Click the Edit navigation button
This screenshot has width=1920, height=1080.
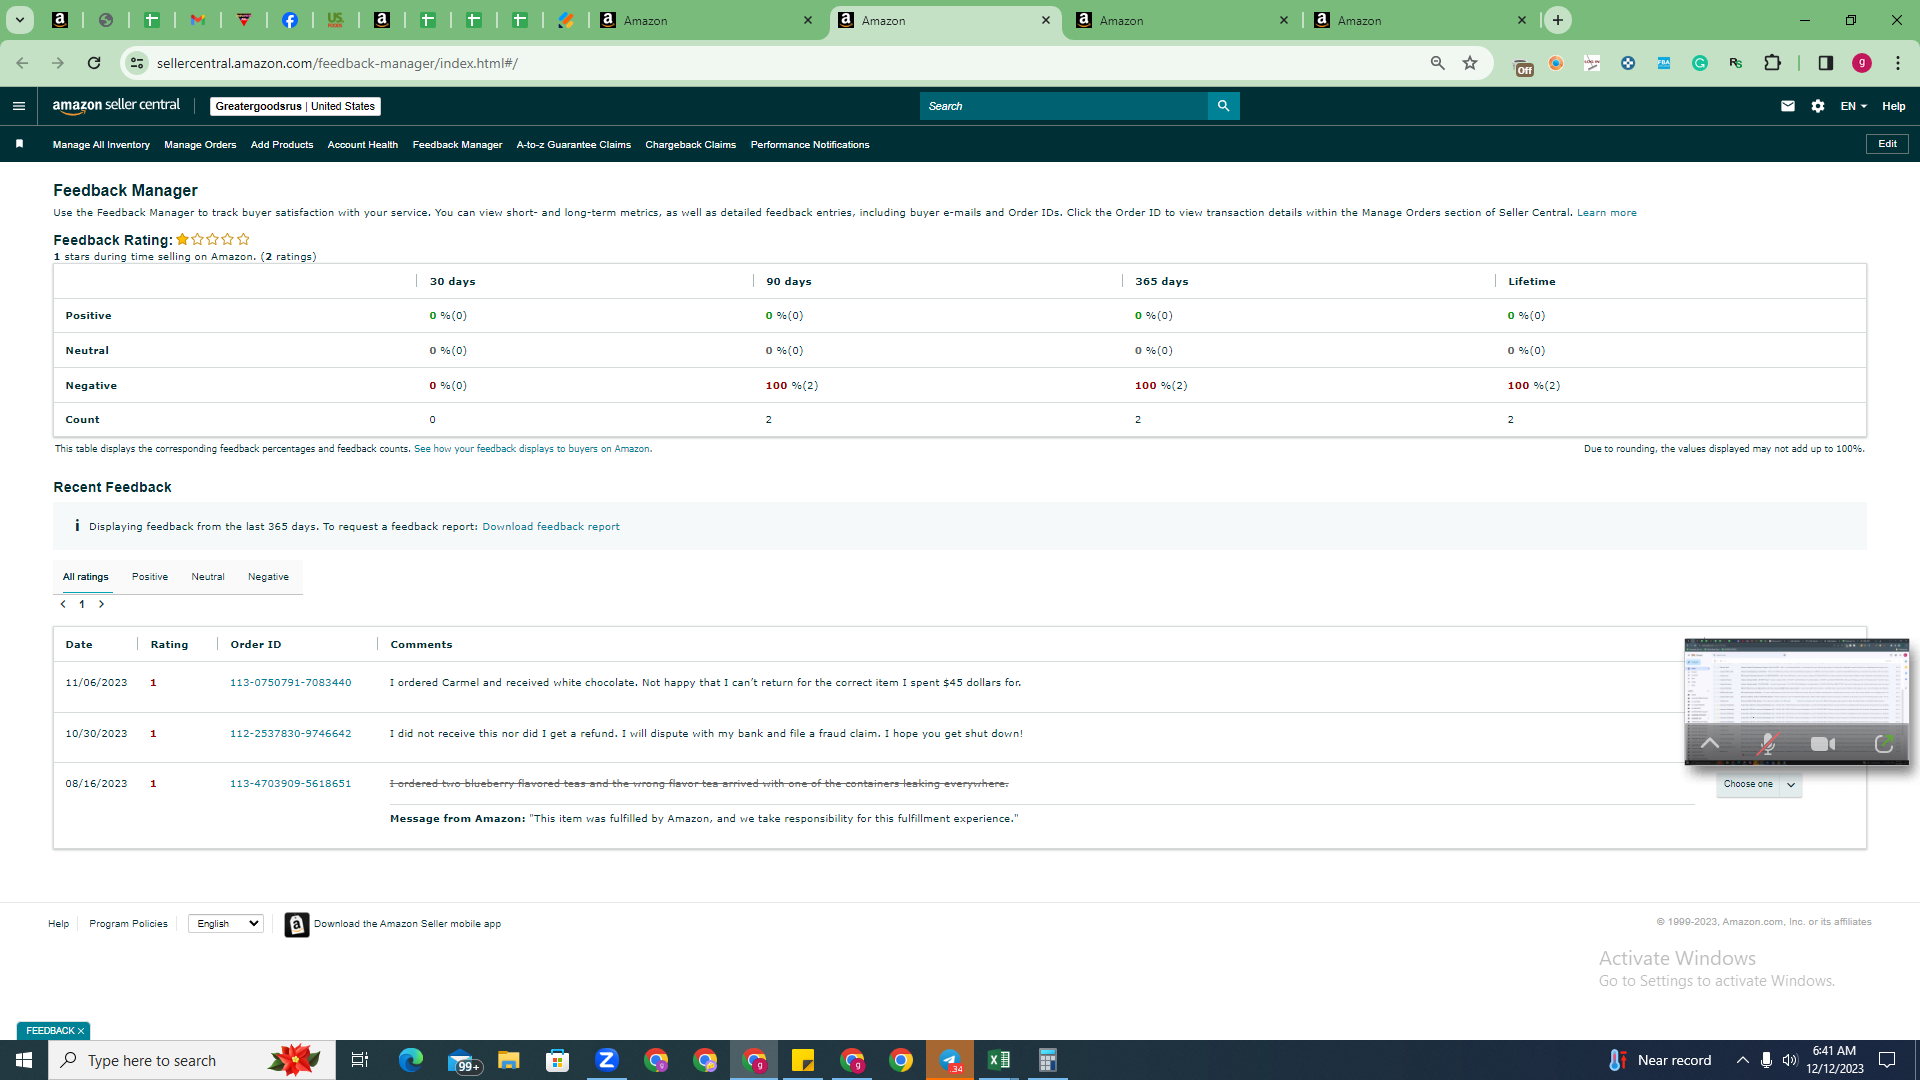coord(1887,144)
